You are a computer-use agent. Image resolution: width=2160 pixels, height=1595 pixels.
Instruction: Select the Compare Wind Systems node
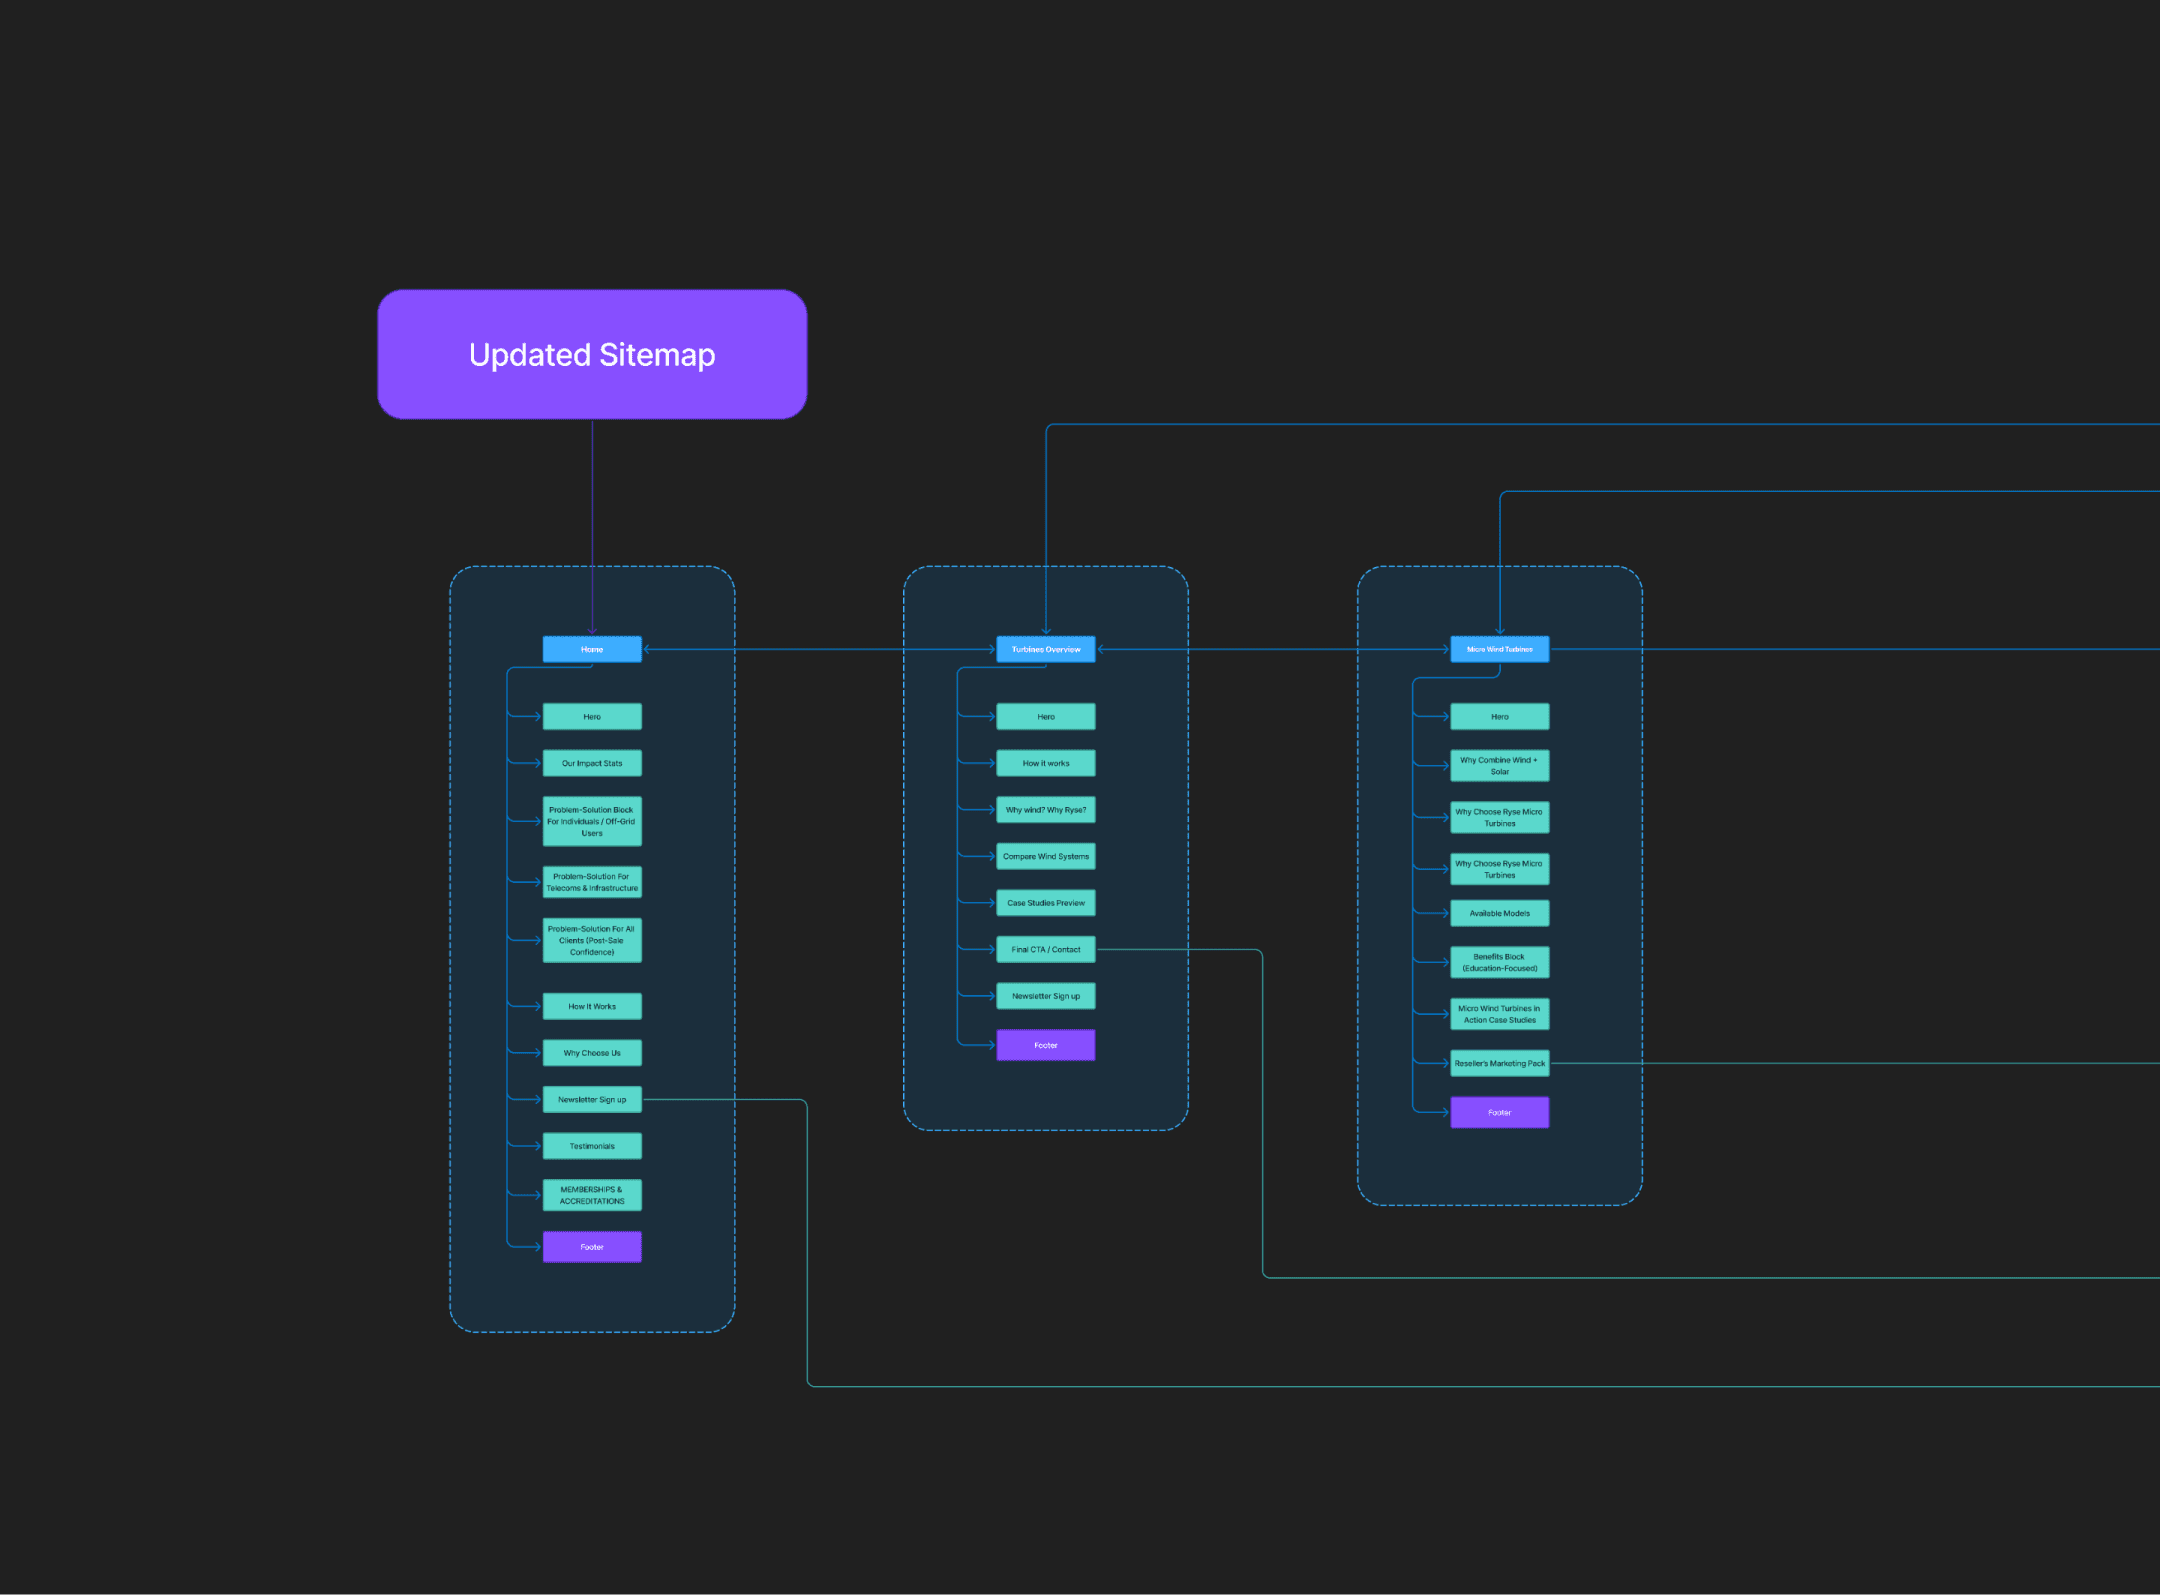pos(1045,856)
